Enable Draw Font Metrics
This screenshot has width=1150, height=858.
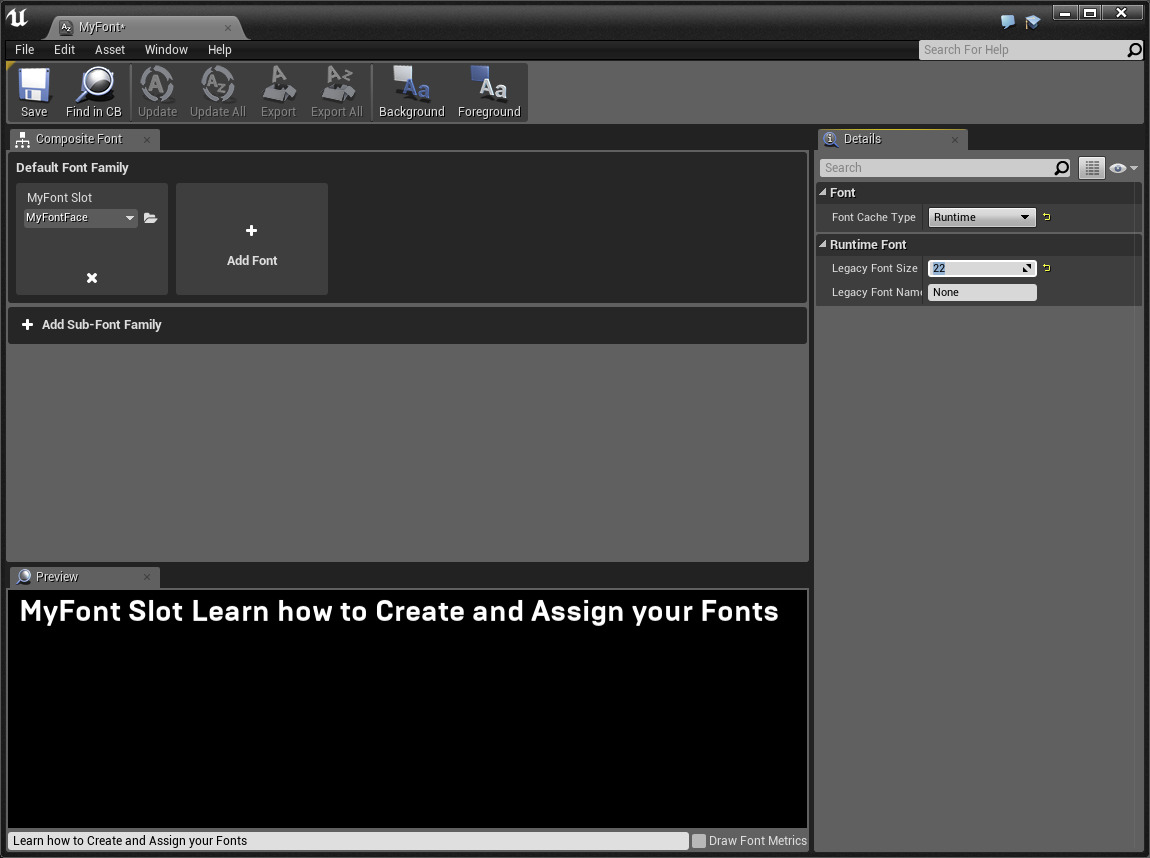click(697, 840)
